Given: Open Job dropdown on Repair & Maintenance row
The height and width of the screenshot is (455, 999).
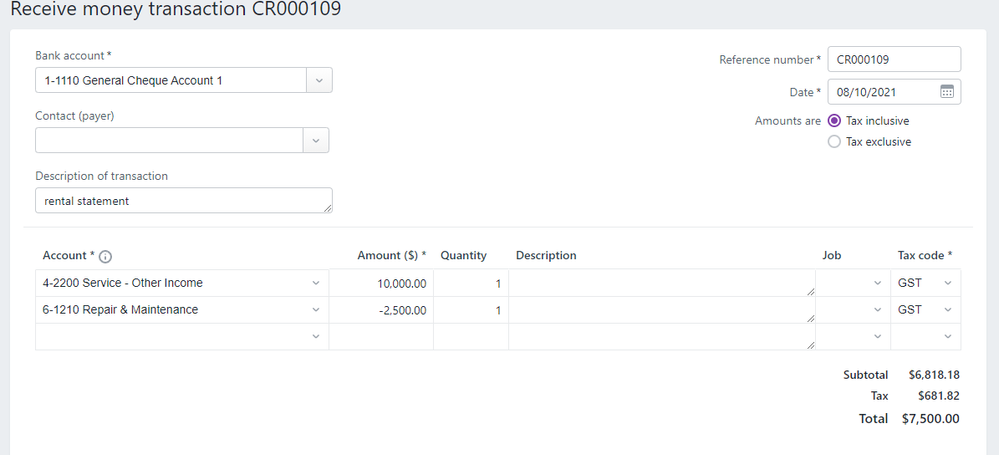Looking at the screenshot, I should pos(877,310).
